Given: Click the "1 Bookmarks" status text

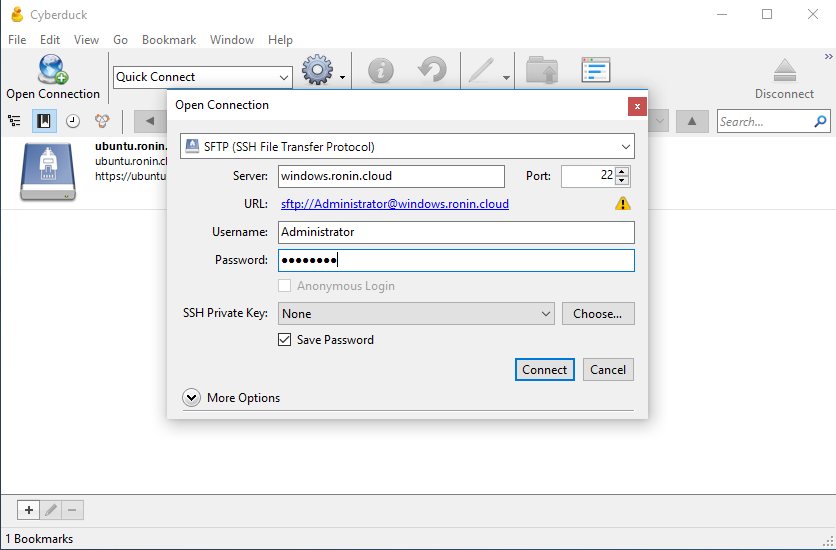Looking at the screenshot, I should [39, 539].
